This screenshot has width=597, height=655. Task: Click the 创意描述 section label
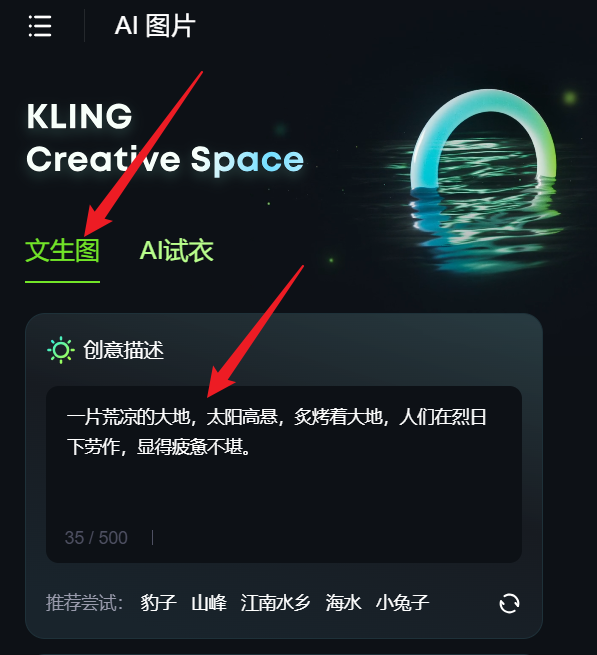123,350
